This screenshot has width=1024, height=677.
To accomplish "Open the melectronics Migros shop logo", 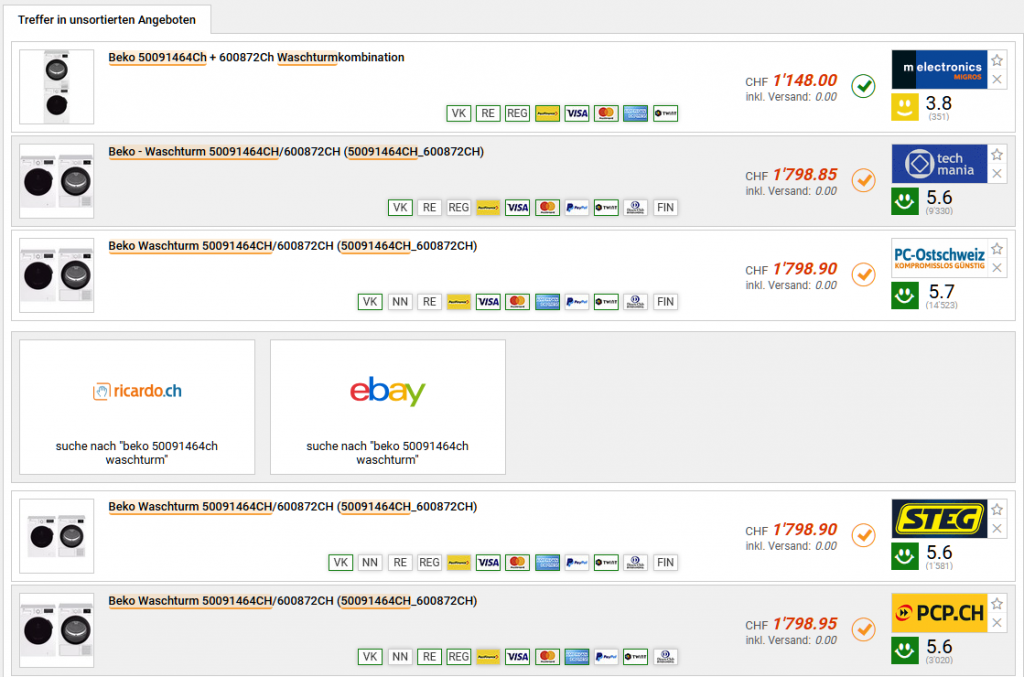I will click(x=939, y=69).
